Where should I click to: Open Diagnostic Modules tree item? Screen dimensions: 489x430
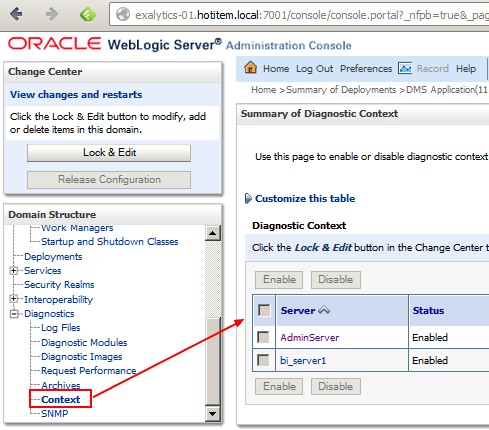[x=84, y=342]
